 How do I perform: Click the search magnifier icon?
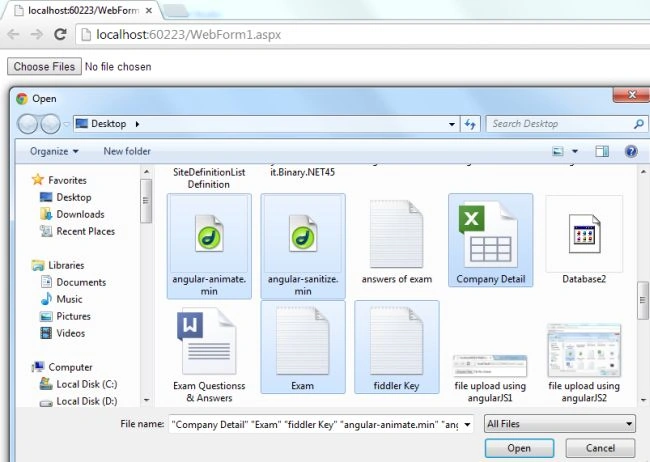click(639, 124)
